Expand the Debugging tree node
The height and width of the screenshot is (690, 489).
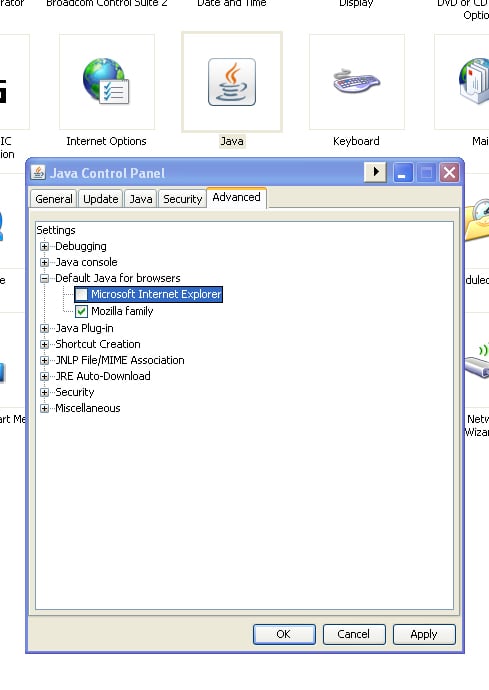44,246
